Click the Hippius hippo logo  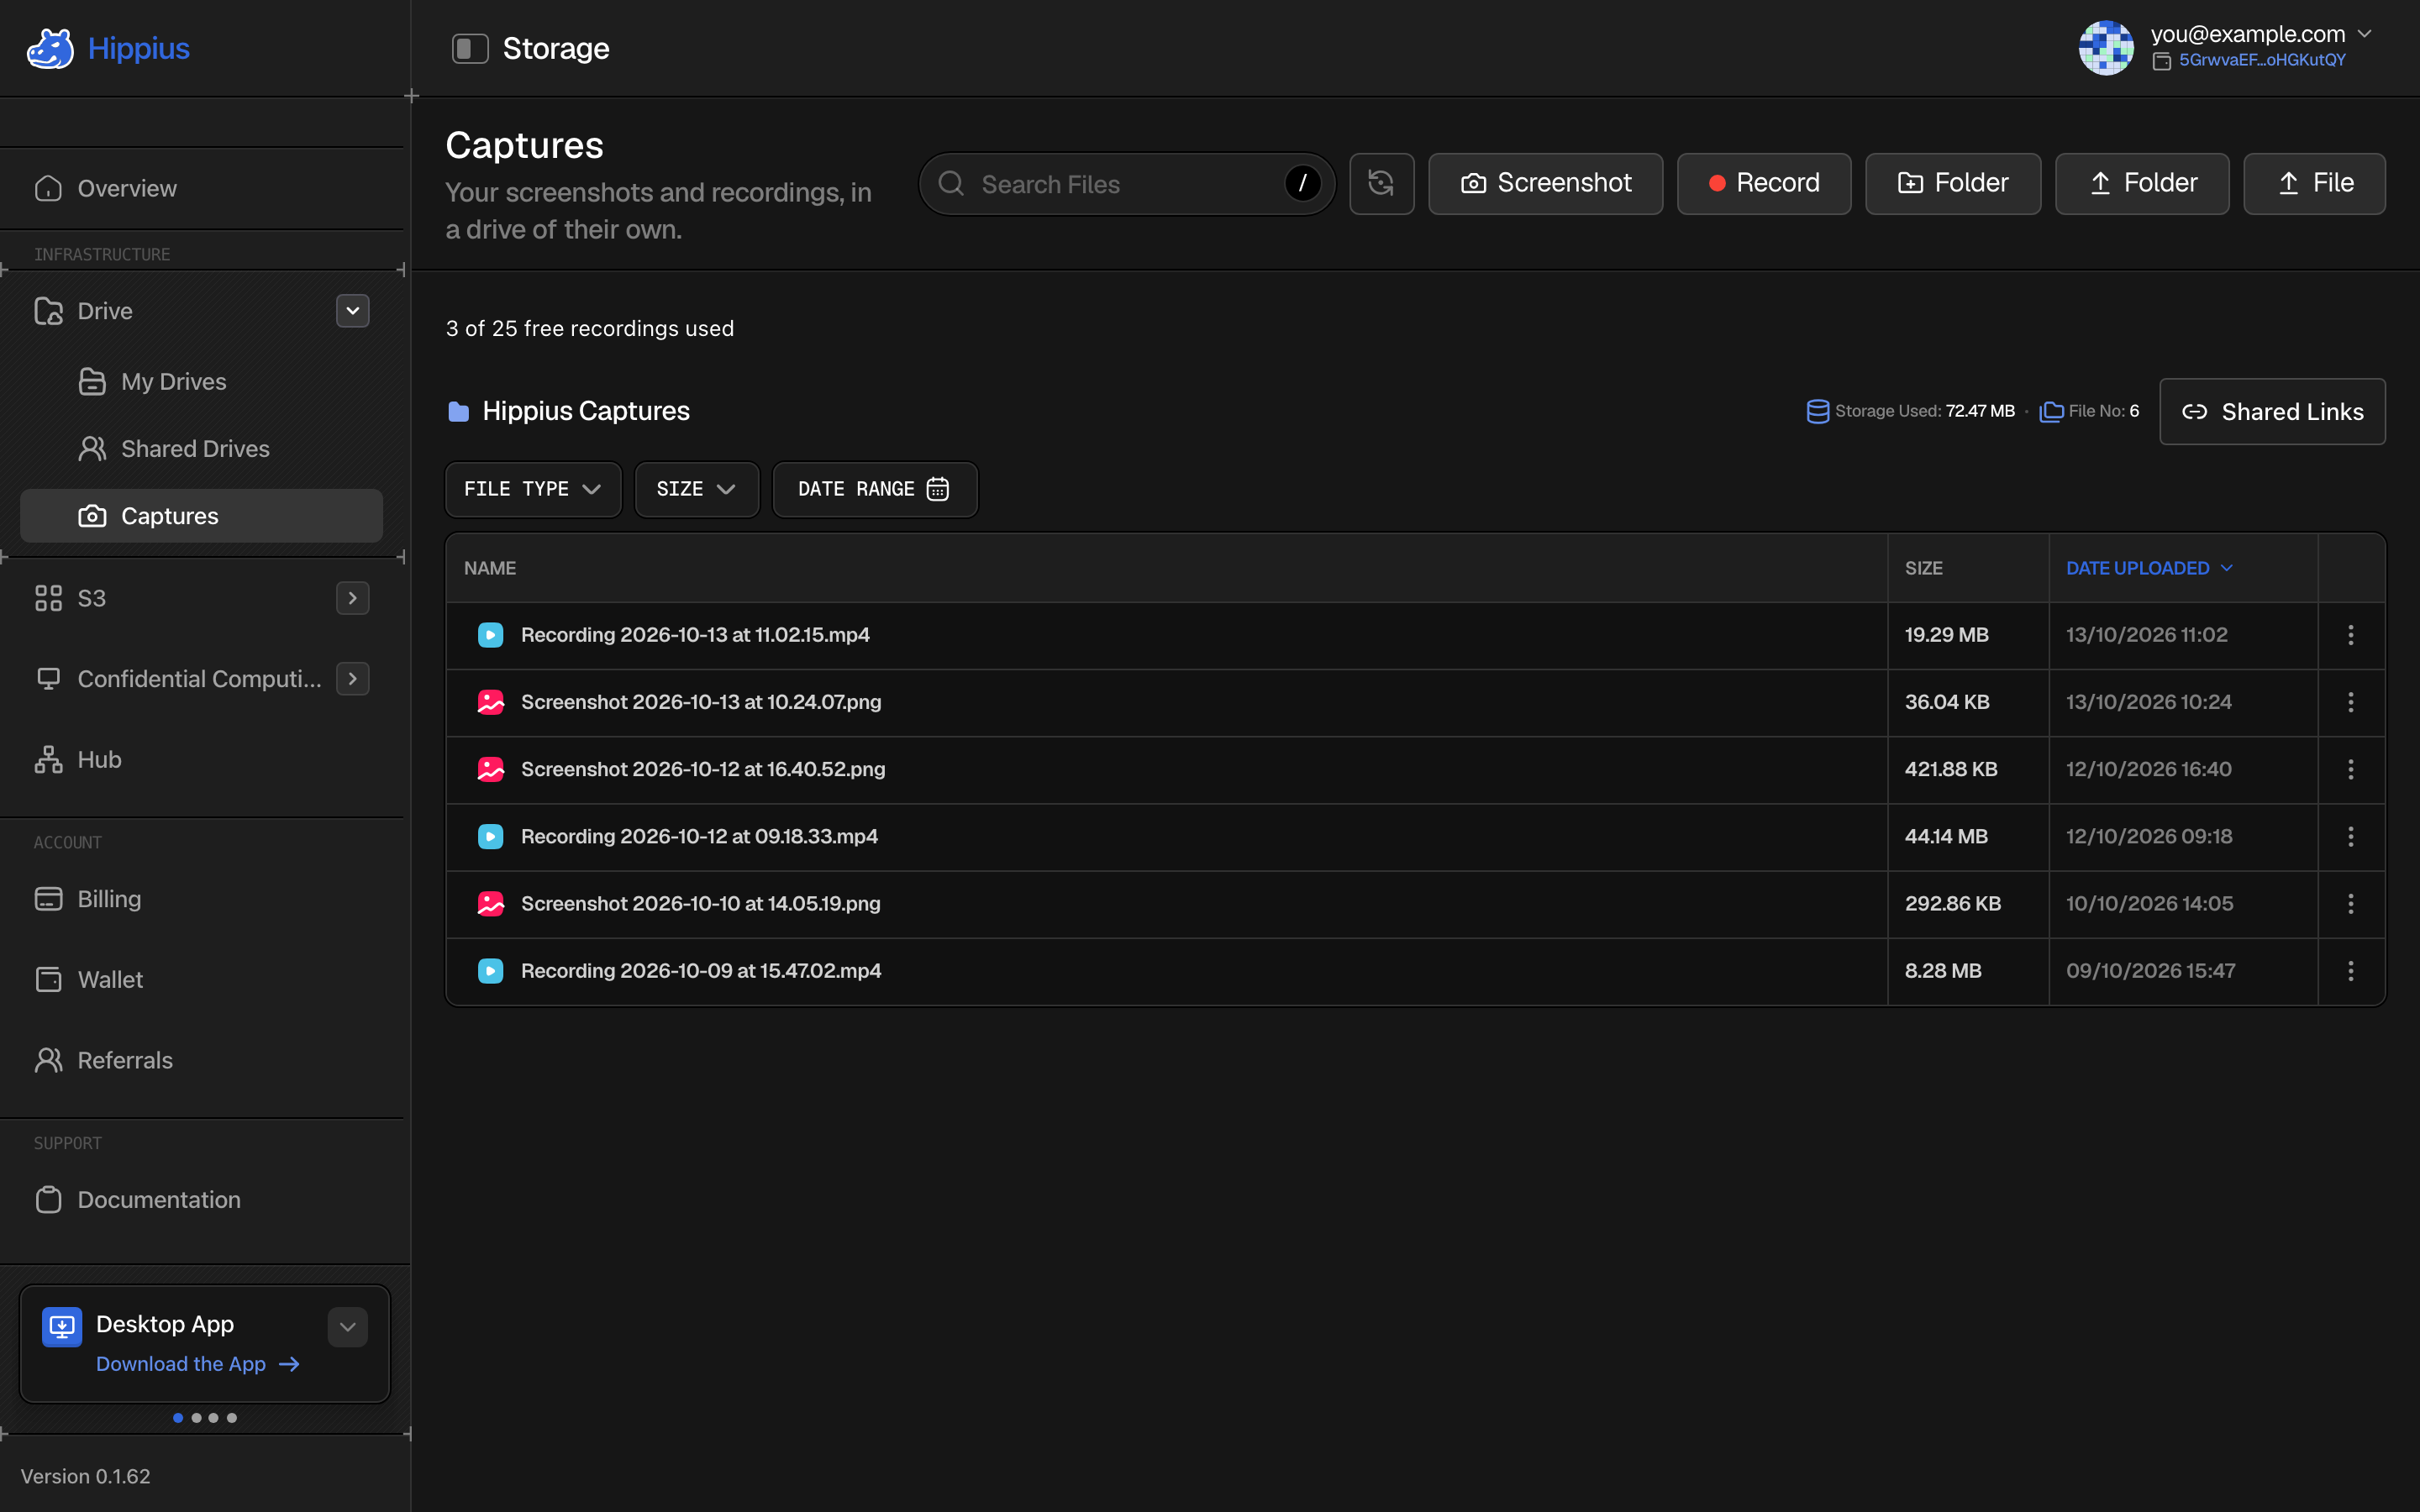50,48
